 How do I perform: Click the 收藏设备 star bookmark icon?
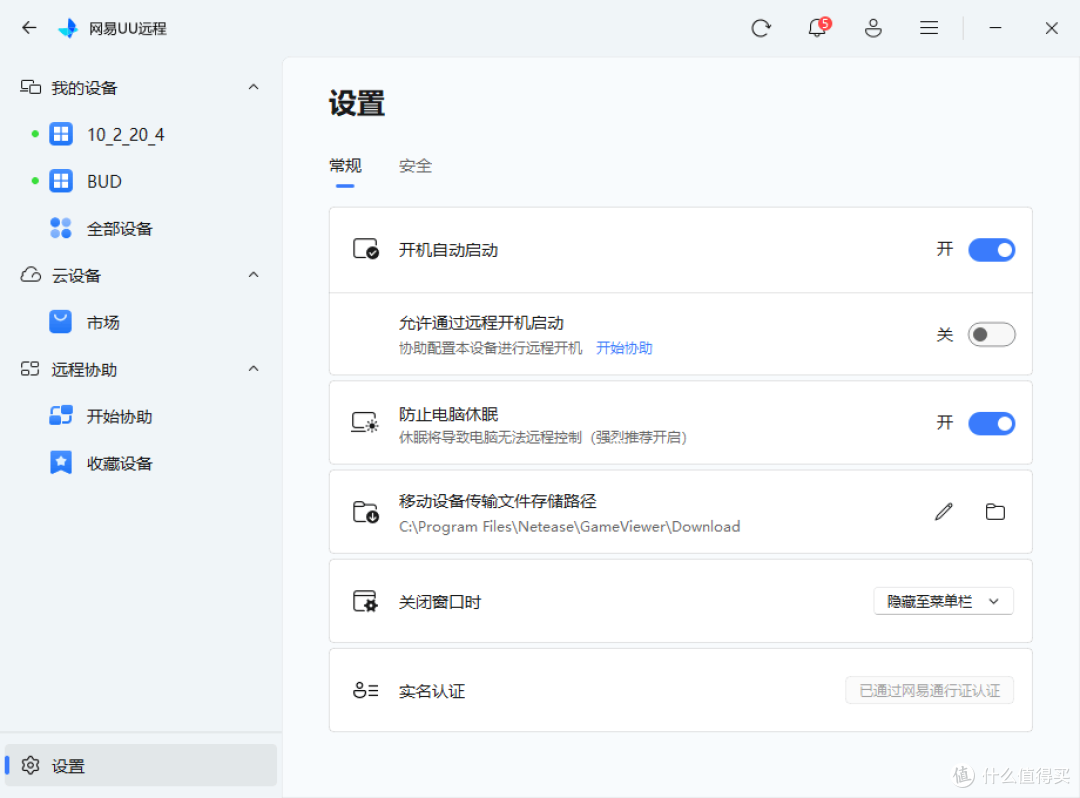tap(61, 463)
